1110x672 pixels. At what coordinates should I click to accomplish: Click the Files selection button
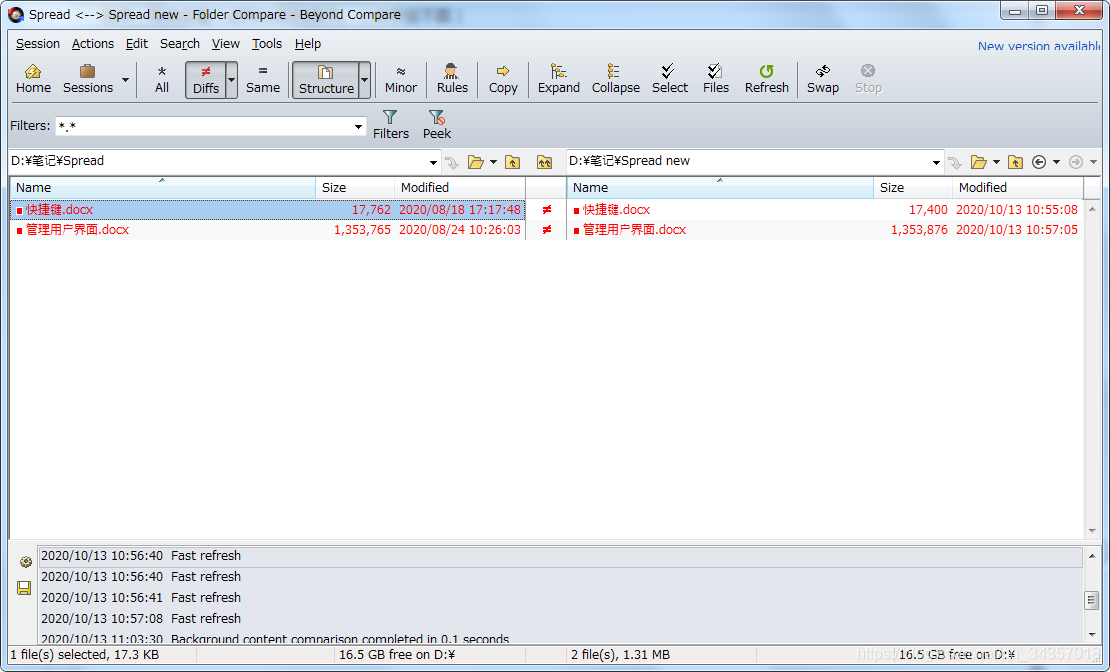[x=716, y=79]
